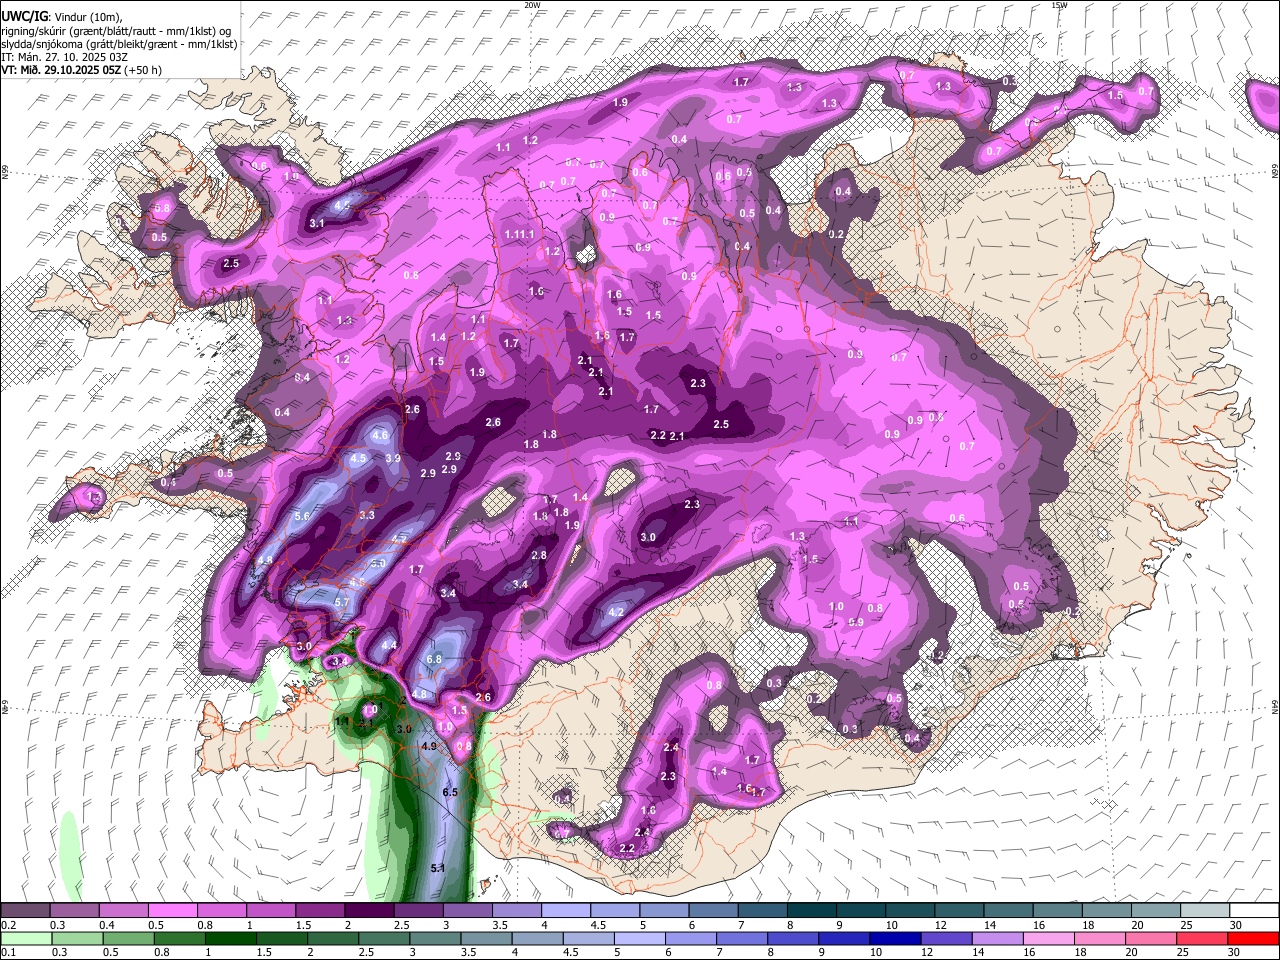
Task: Pick top legend swatch between 0.5 and 0.8
Action: tap(172, 911)
